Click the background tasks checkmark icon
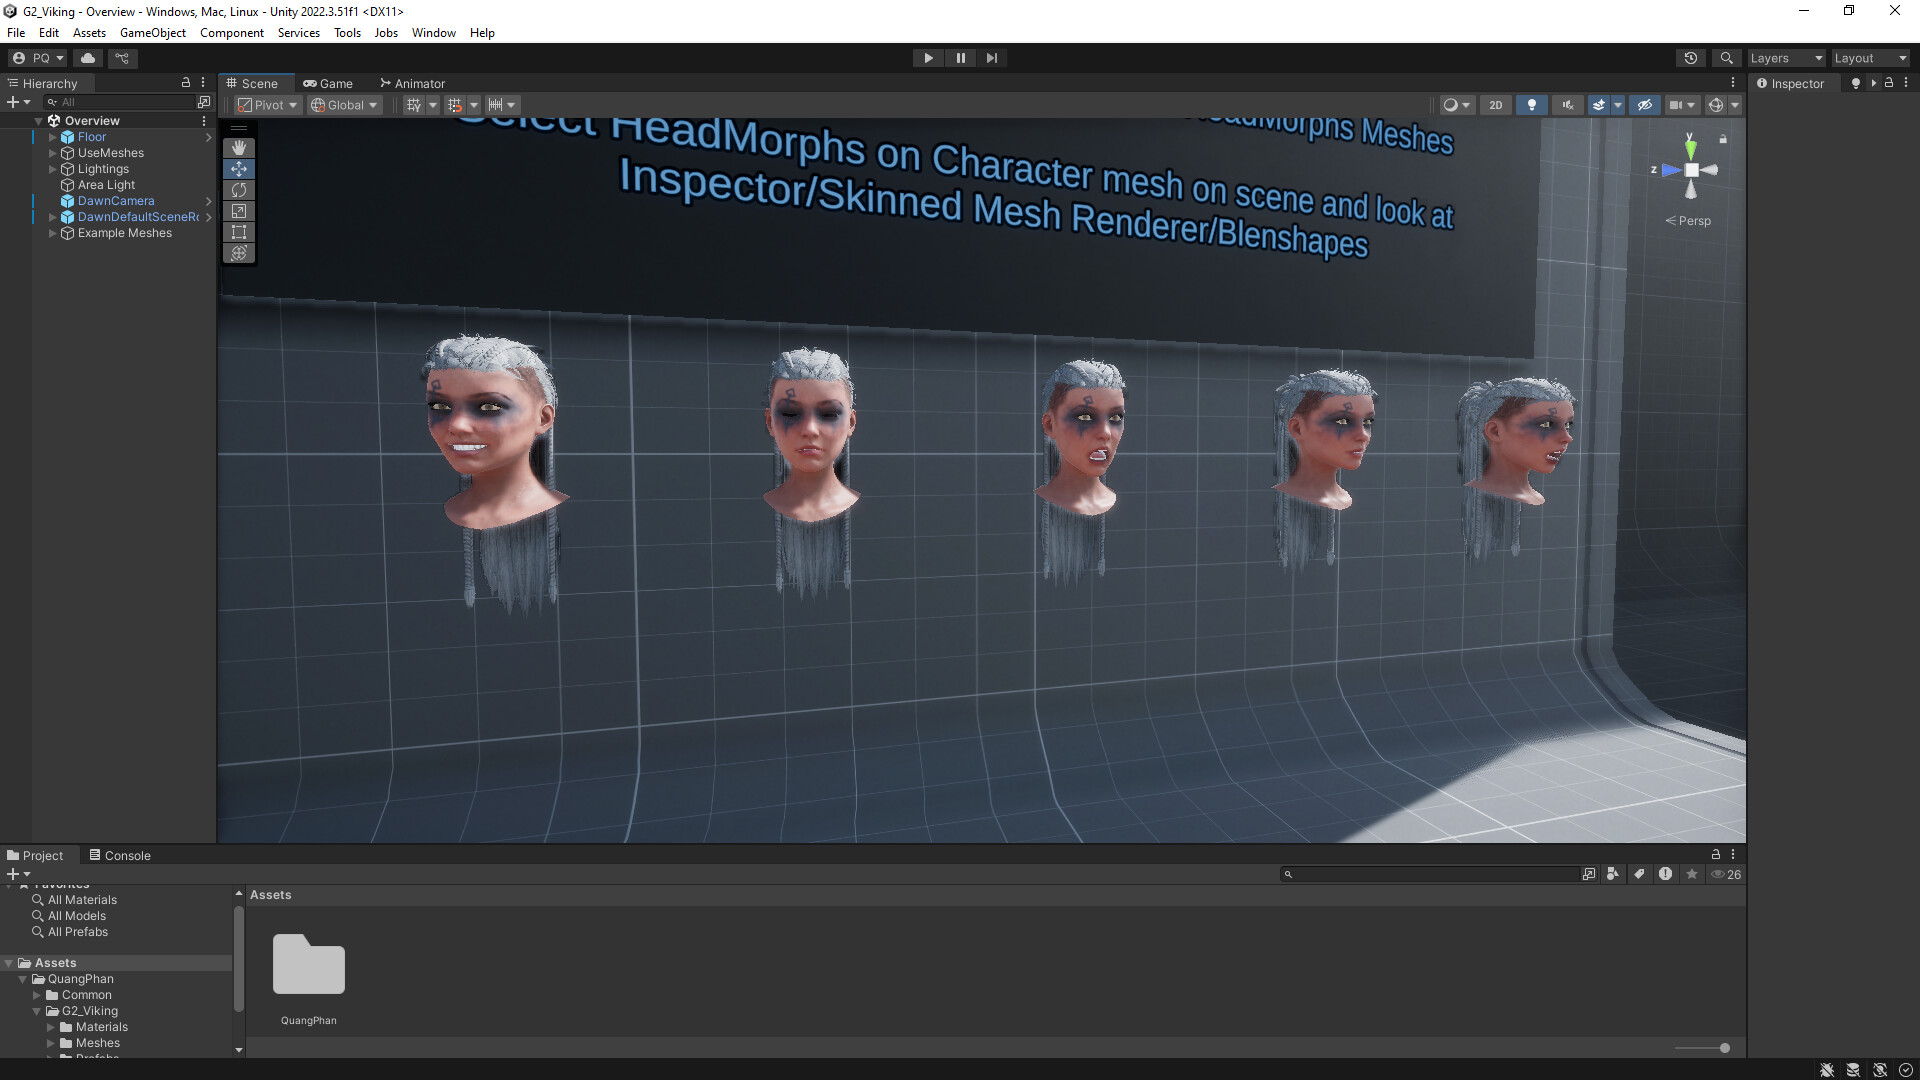Viewport: 1920px width, 1080px height. pyautogui.click(x=1906, y=1070)
